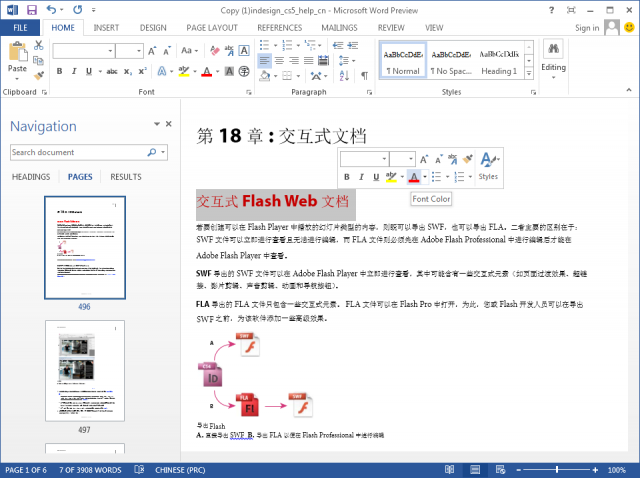Toggle Underline in the floating mini toolbar
This screenshot has height=479, width=640.
click(x=378, y=177)
